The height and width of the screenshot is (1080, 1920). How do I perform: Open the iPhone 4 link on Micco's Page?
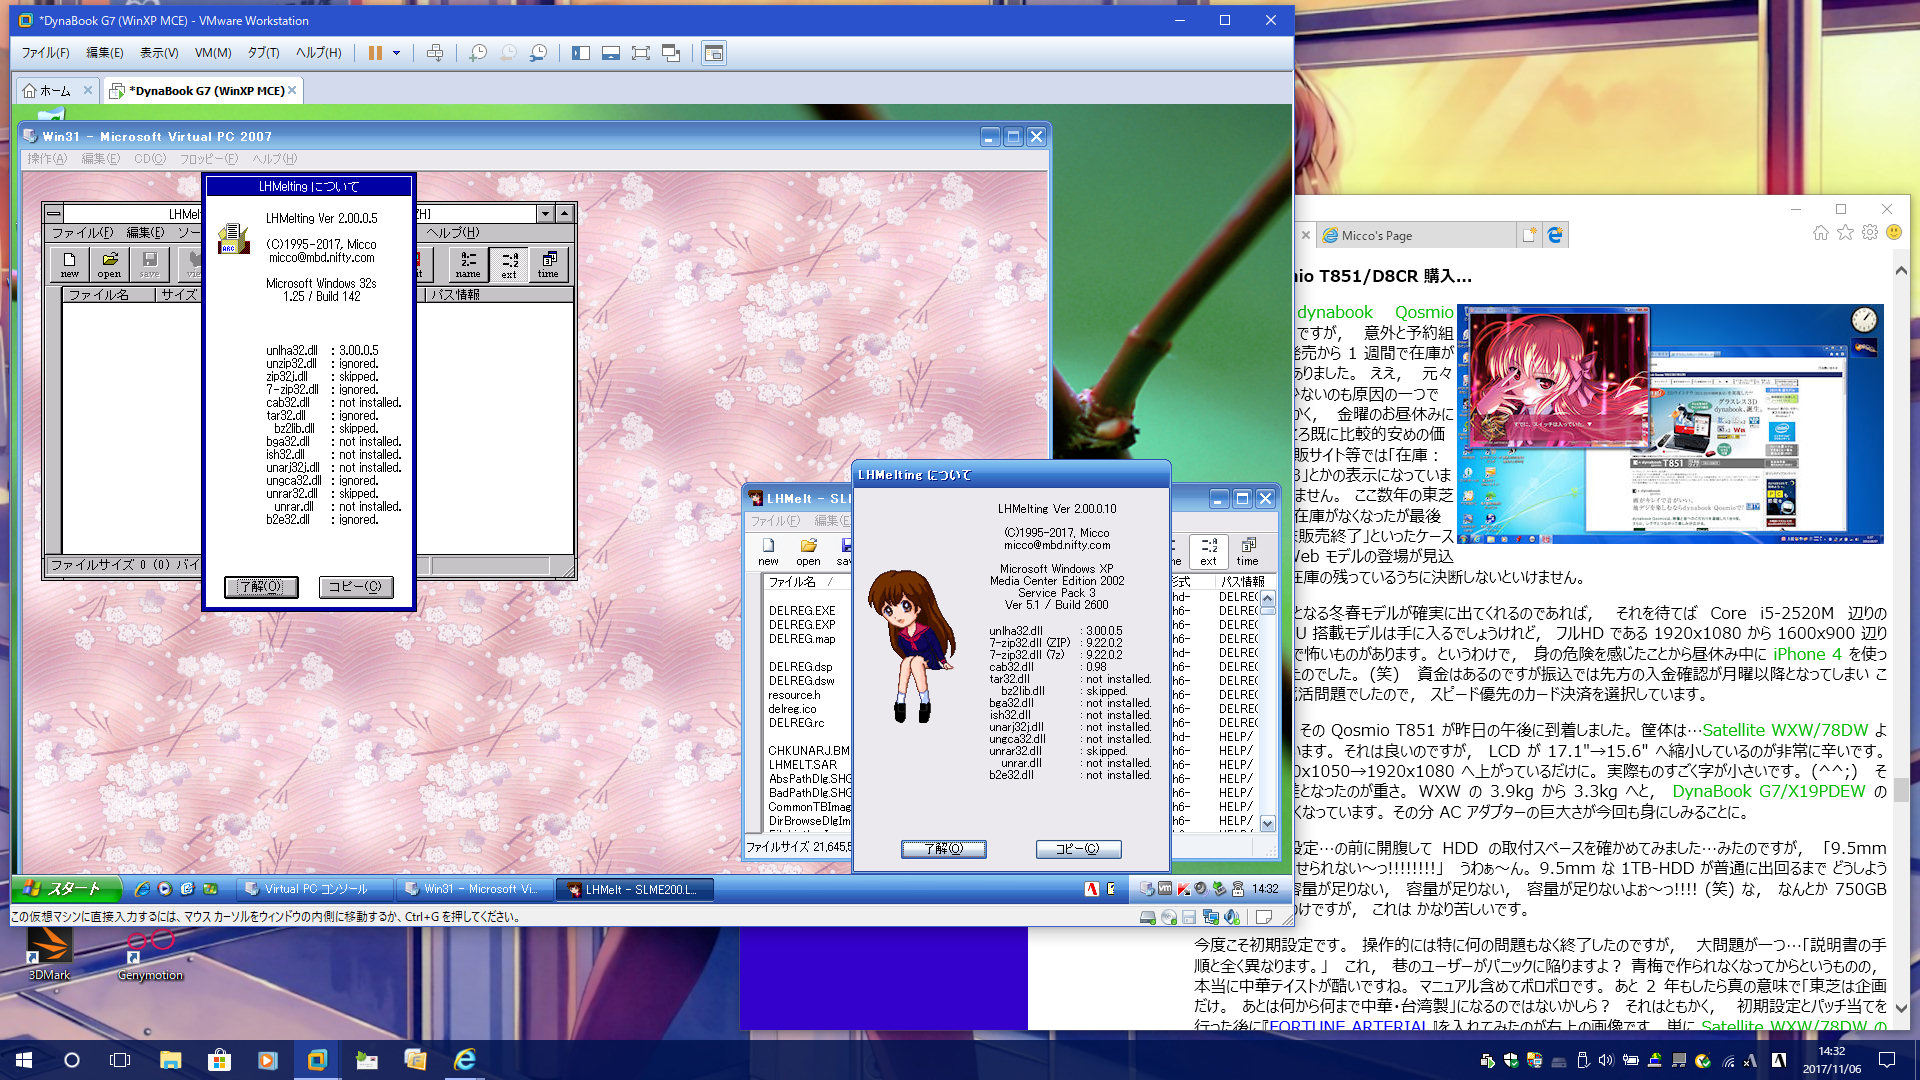pos(1807,654)
